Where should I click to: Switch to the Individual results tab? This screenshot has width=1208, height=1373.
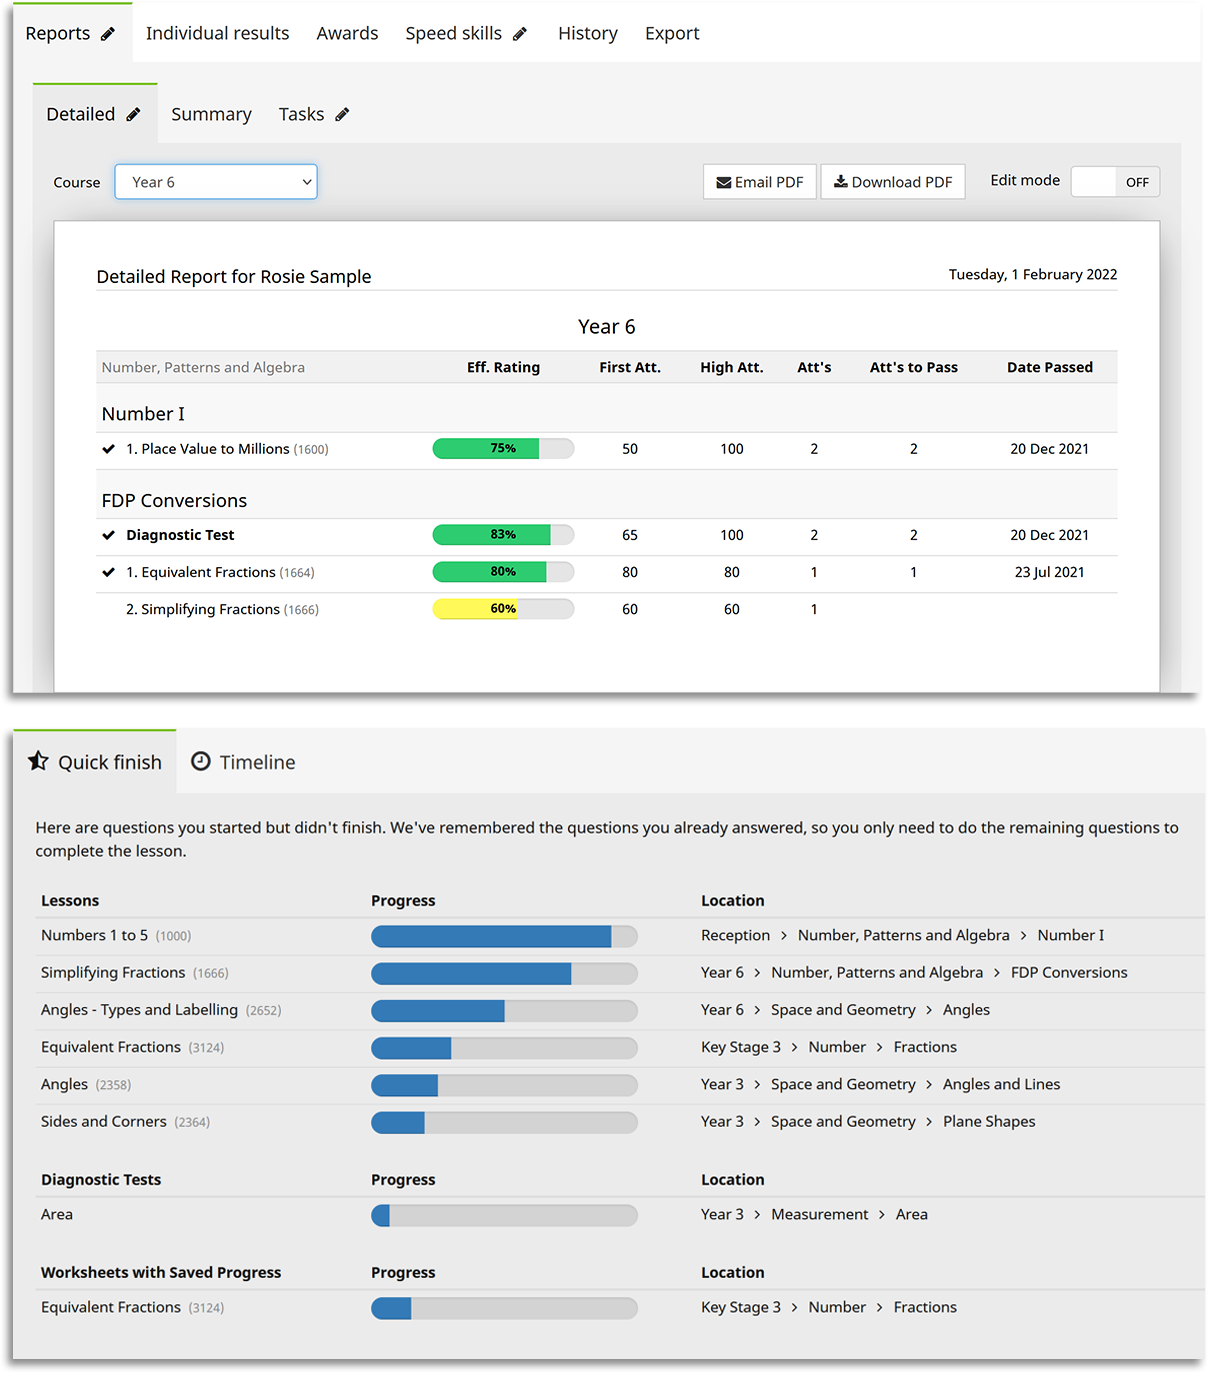[217, 34]
